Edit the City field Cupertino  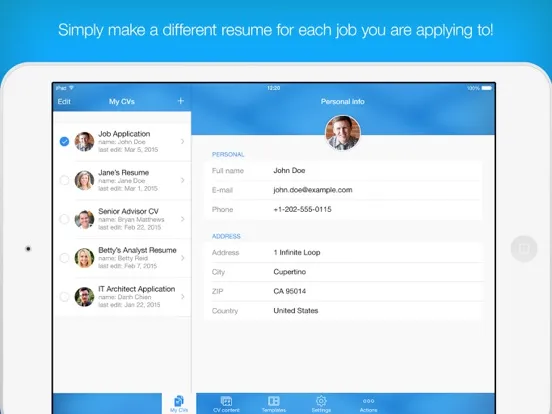click(343, 272)
